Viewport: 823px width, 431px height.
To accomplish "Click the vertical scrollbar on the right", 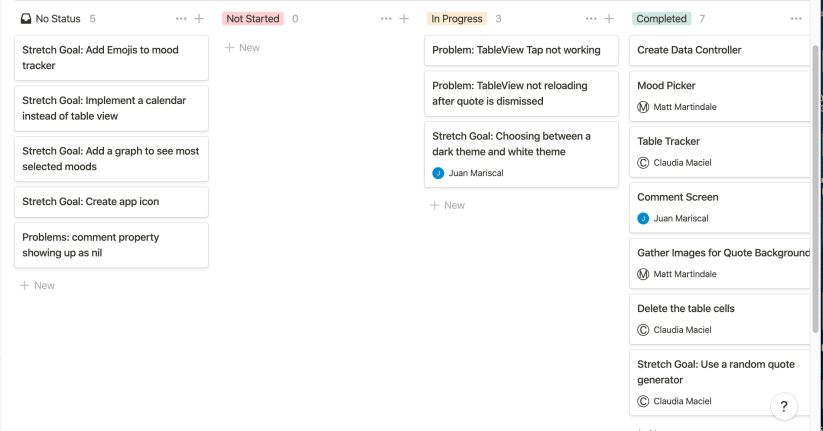I will [815, 188].
